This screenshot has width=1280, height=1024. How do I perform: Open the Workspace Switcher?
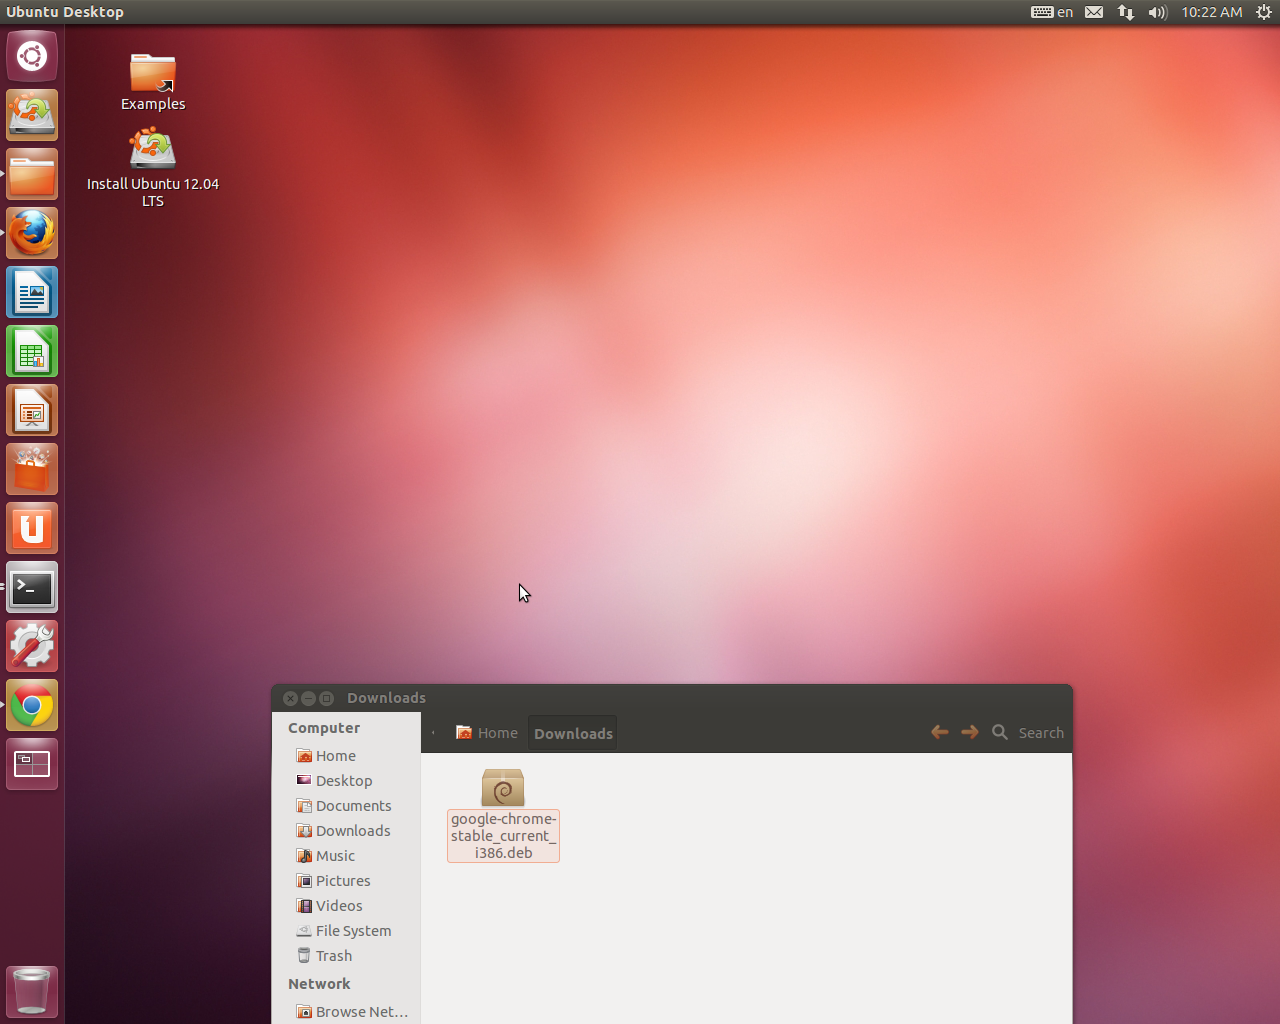32,764
